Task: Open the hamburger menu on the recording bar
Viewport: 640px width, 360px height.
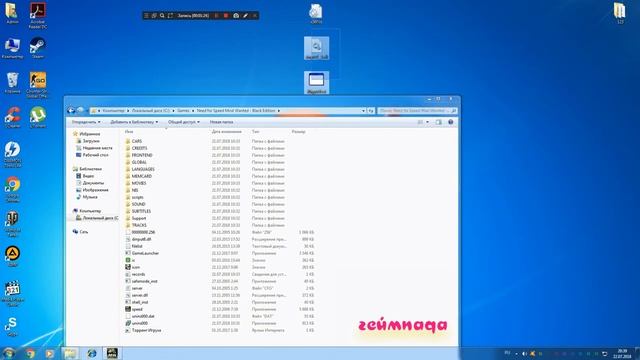Action: pos(146,16)
